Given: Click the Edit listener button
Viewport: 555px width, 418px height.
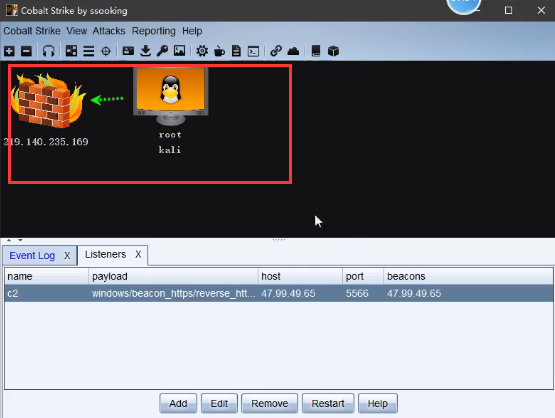Looking at the screenshot, I should (x=219, y=403).
